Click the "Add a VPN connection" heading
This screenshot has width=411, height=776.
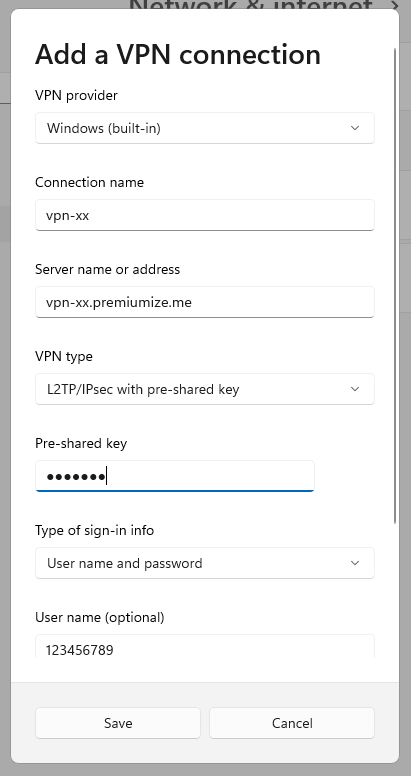(x=178, y=54)
